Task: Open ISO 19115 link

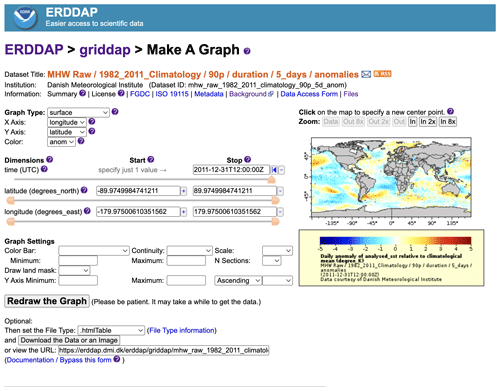Action: click(172, 94)
